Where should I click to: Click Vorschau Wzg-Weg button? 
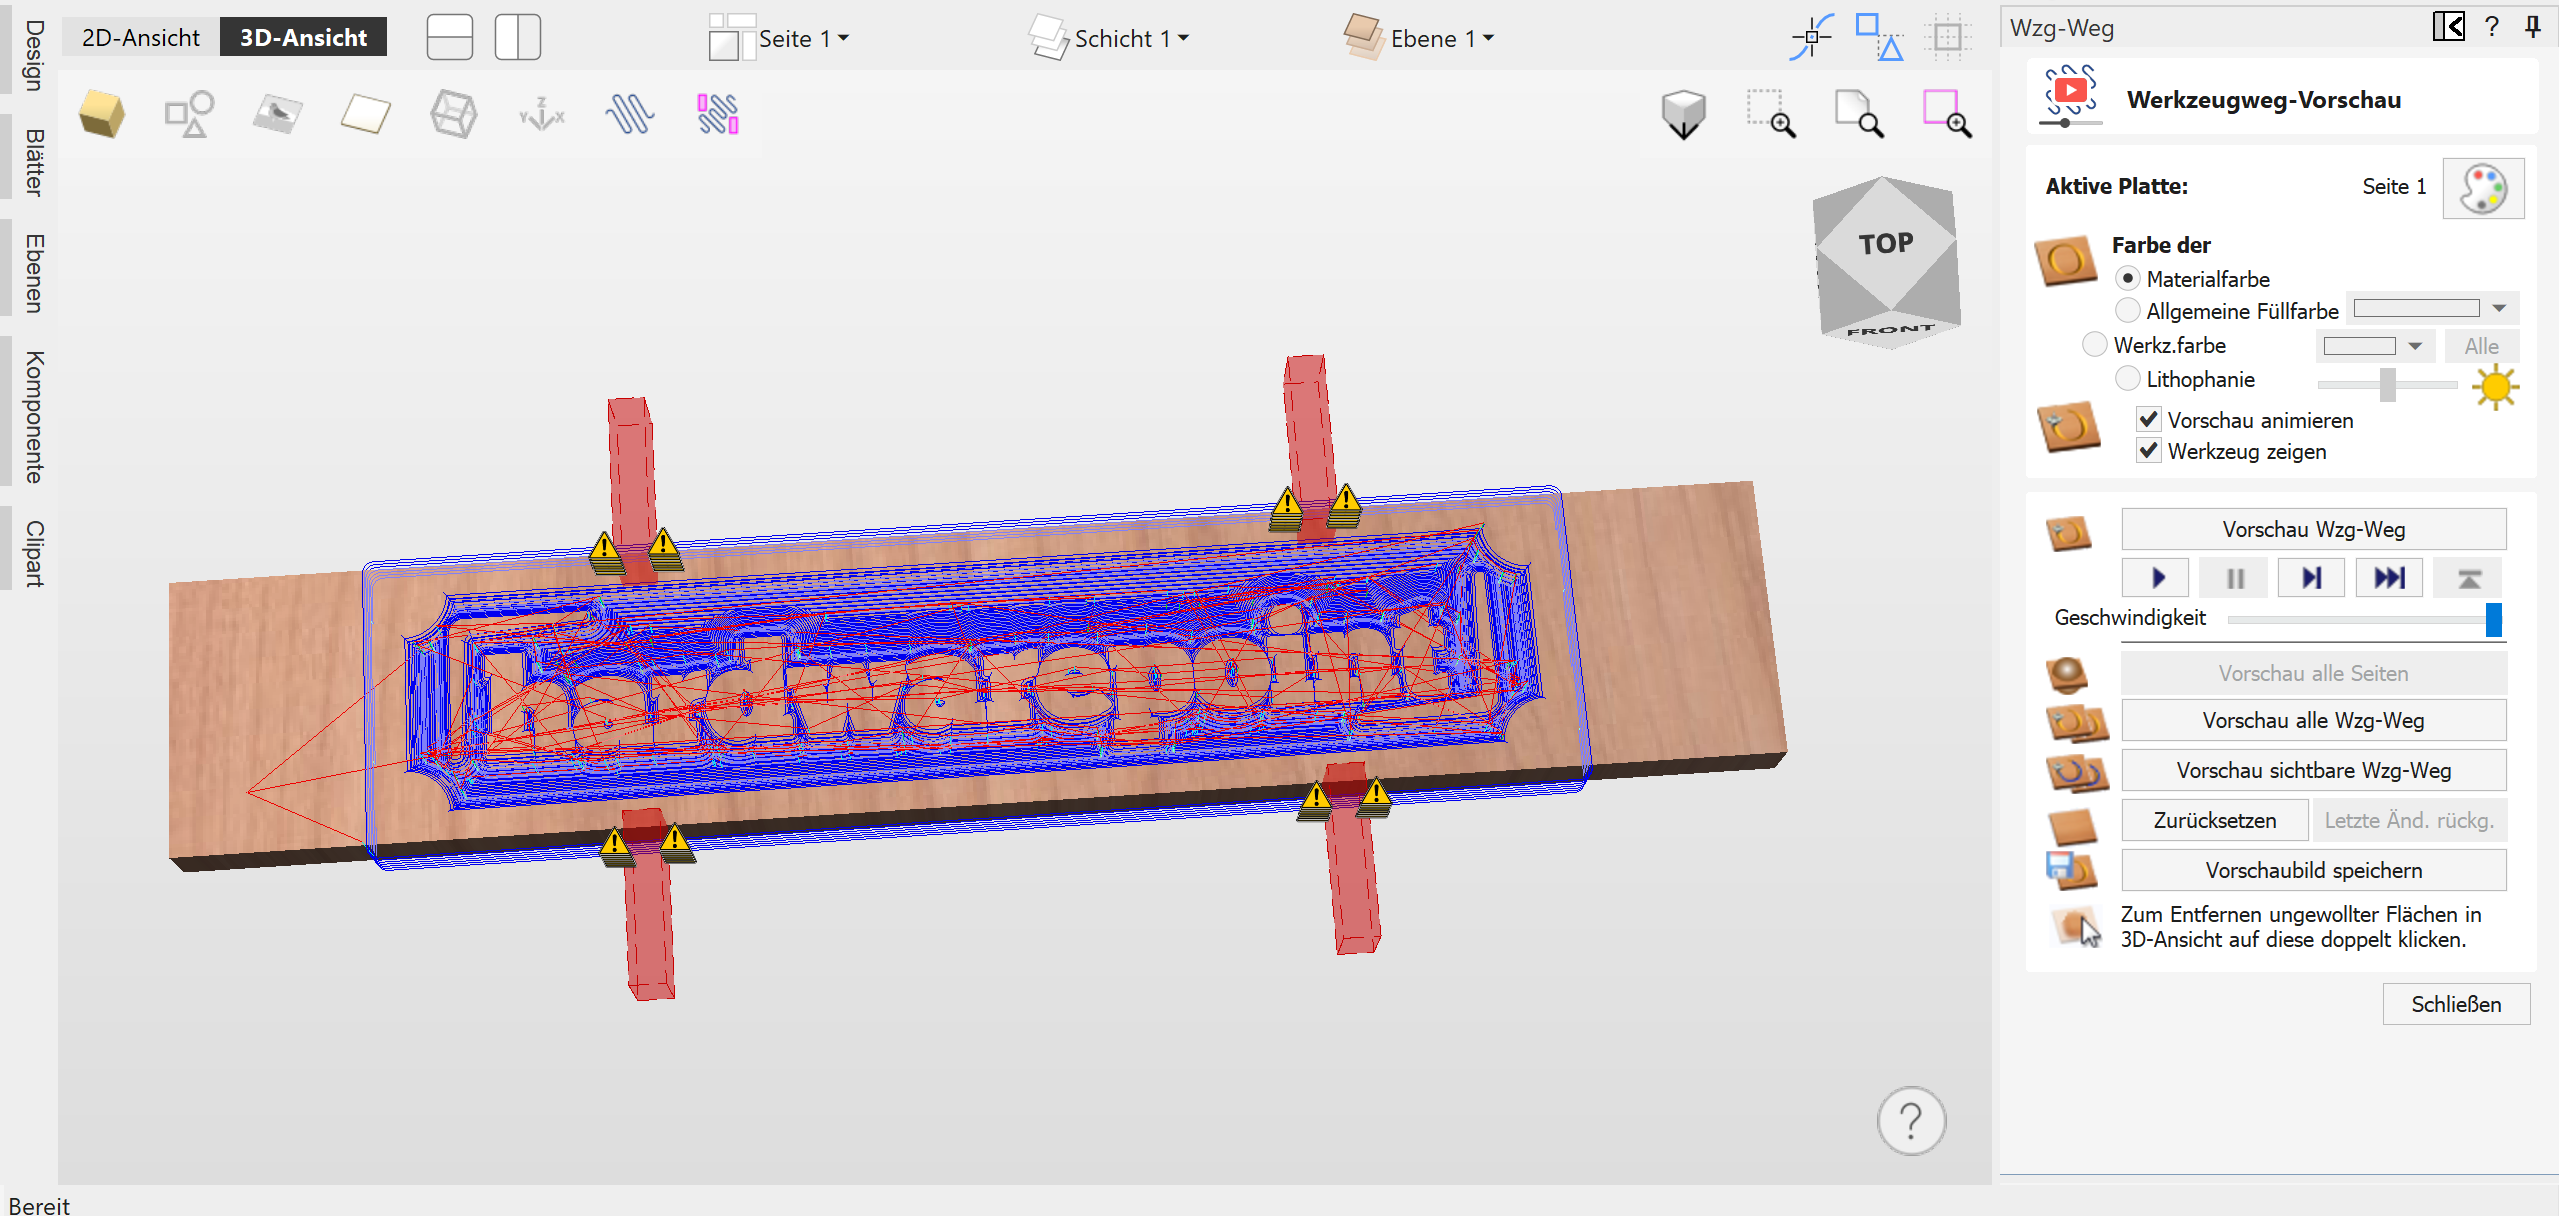pyautogui.click(x=2313, y=529)
